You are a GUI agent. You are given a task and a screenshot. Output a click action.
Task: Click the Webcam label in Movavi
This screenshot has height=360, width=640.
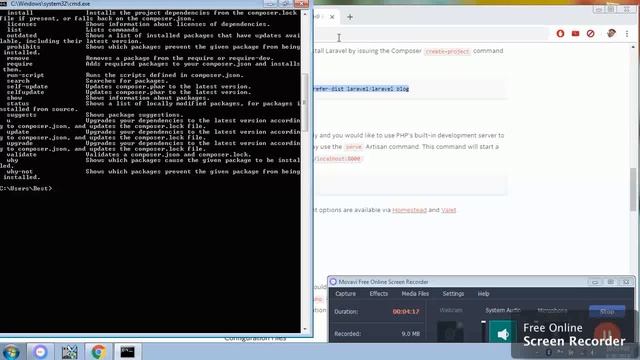pyautogui.click(x=451, y=310)
